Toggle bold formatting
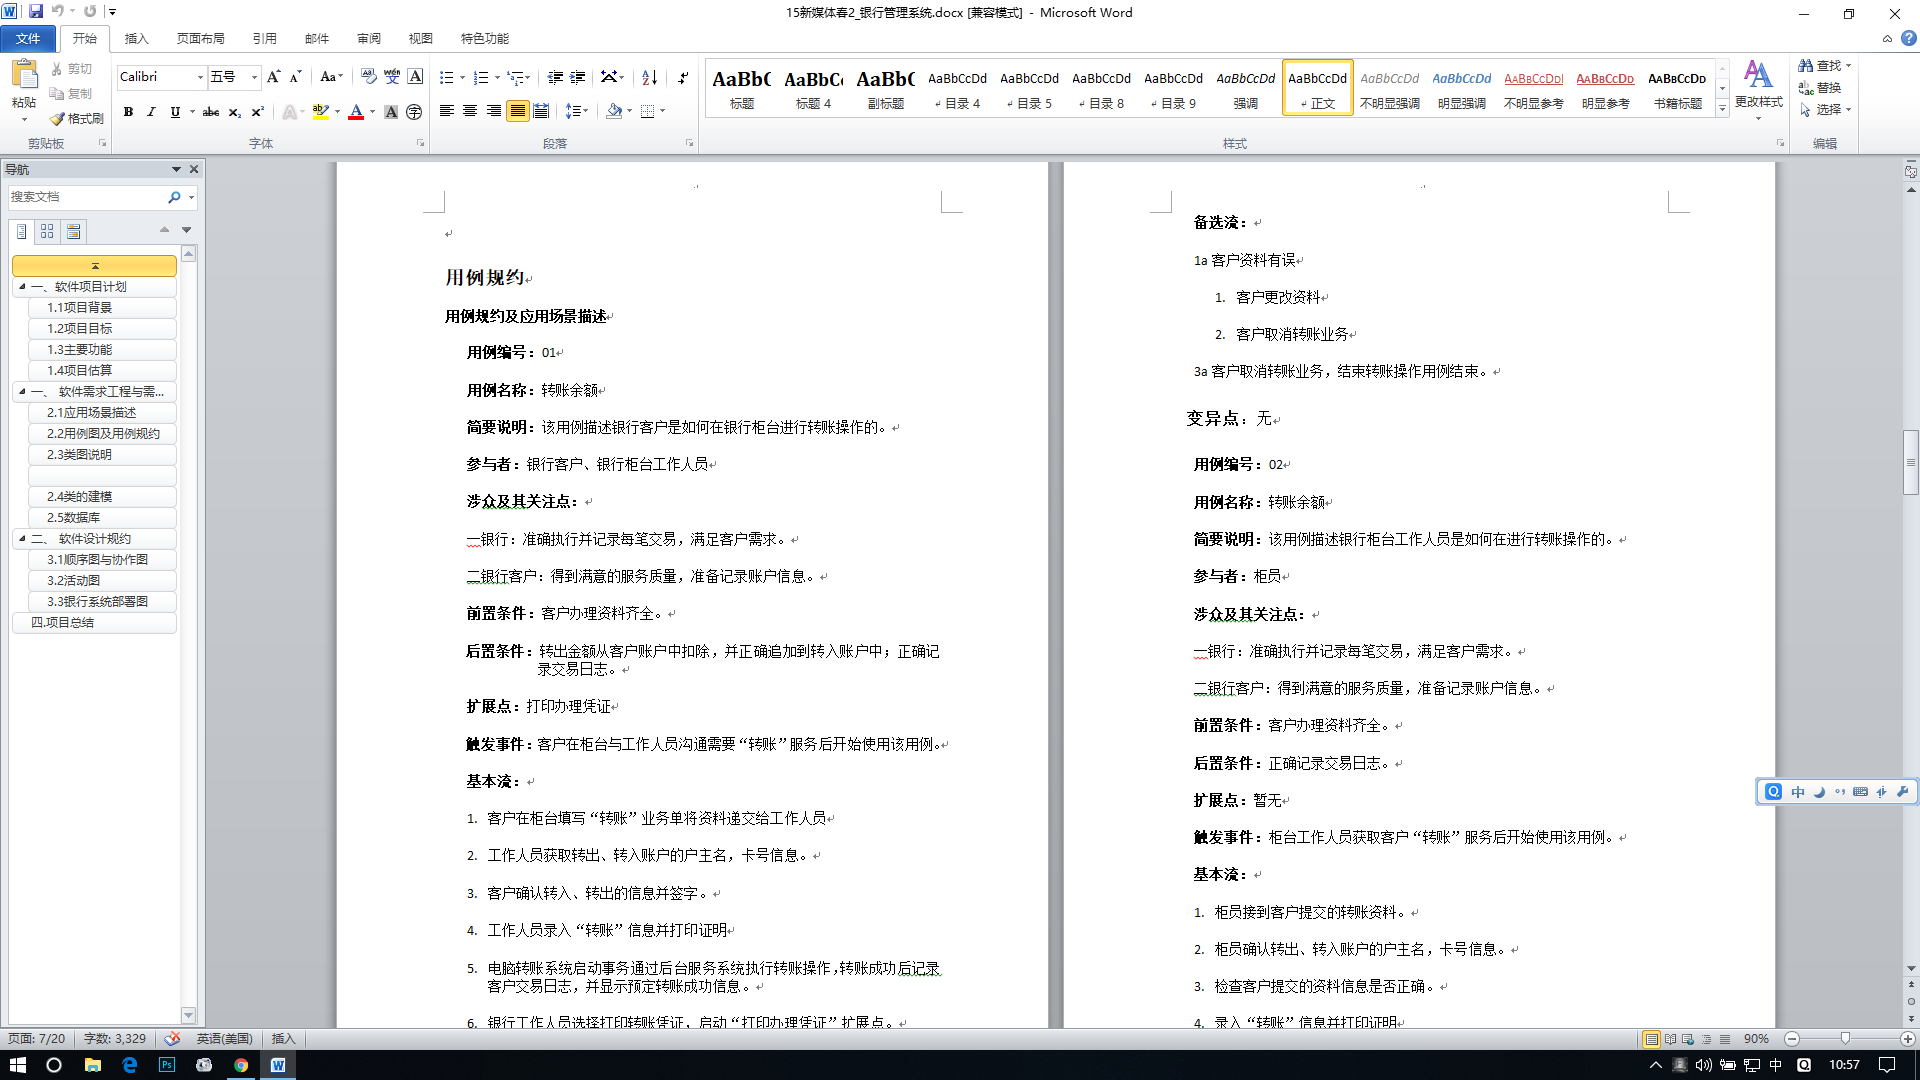This screenshot has height=1080, width=1920. (128, 112)
